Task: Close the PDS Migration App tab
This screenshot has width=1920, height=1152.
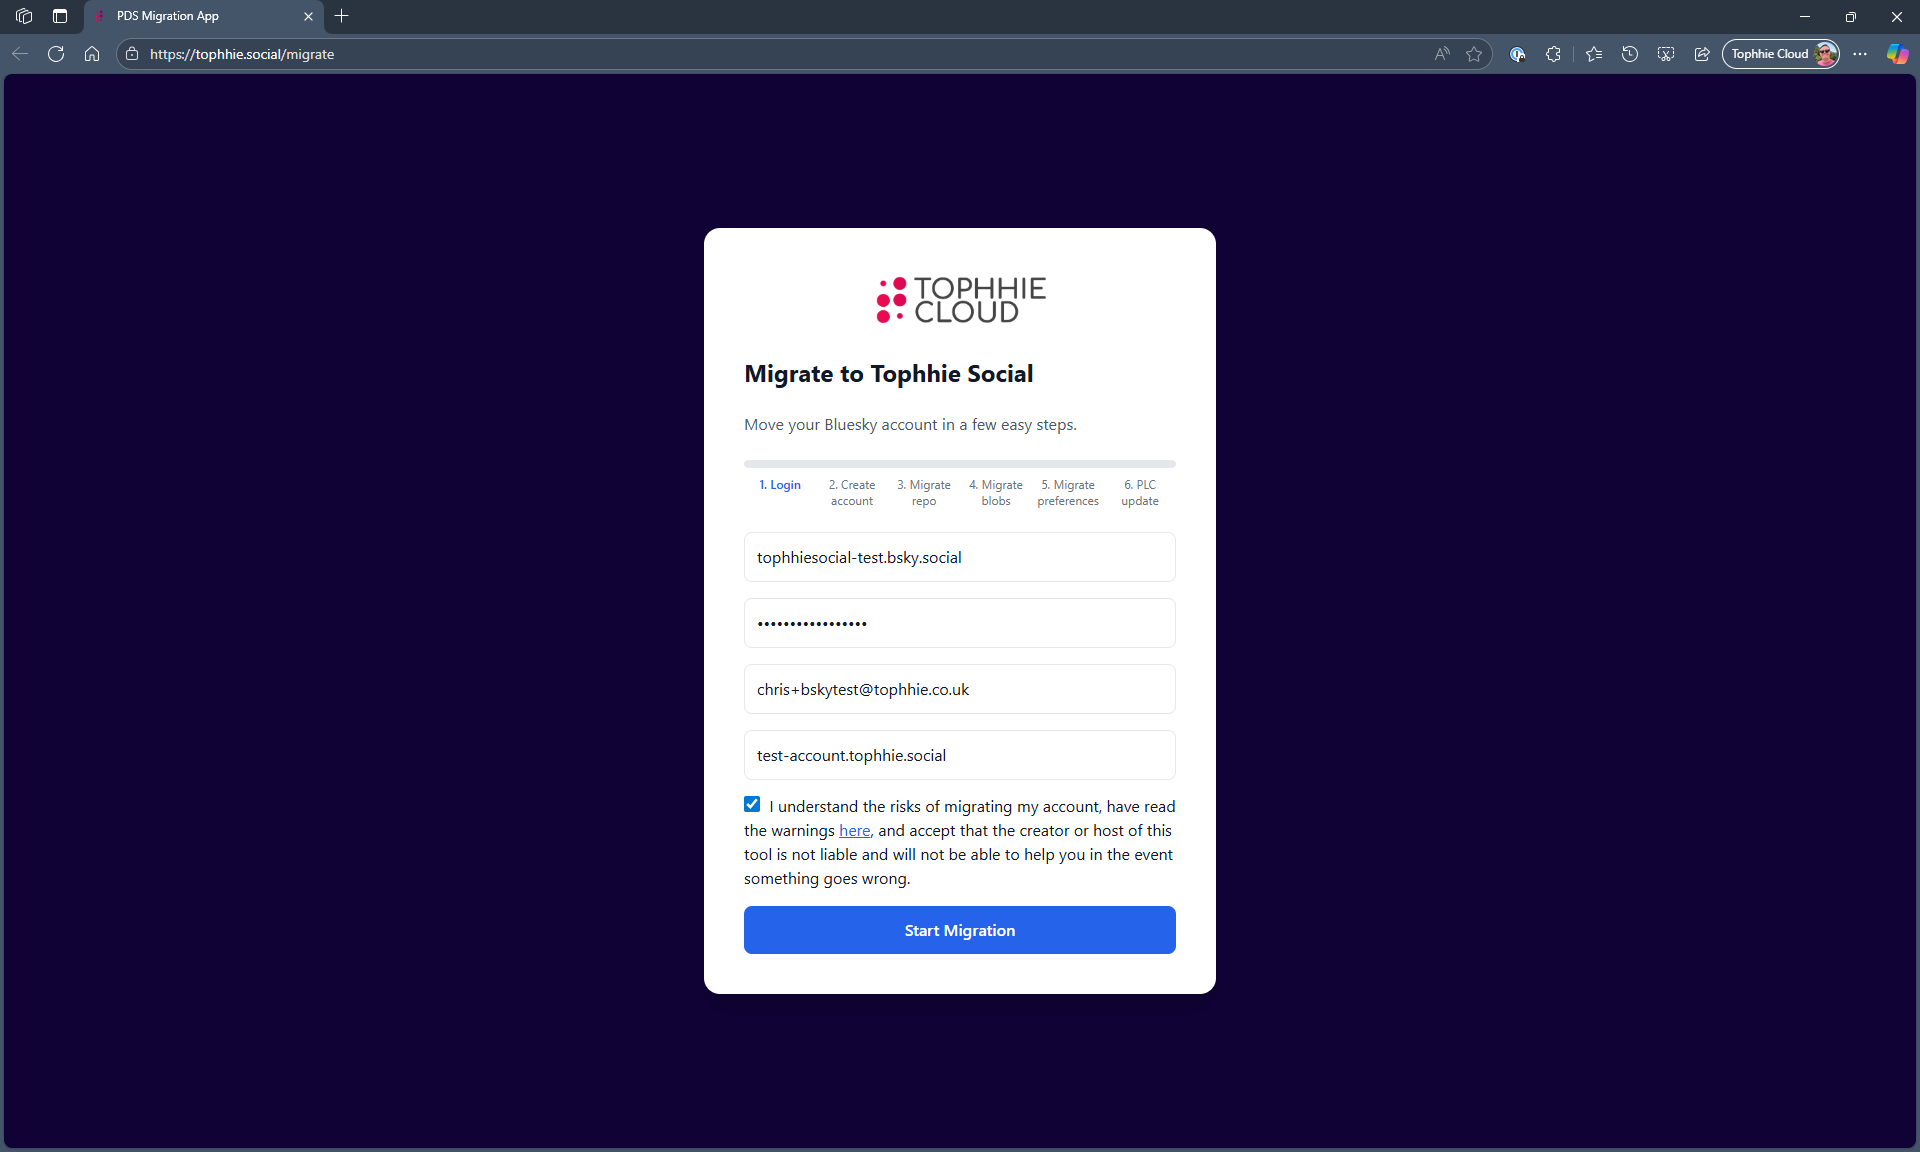Action: 308,16
